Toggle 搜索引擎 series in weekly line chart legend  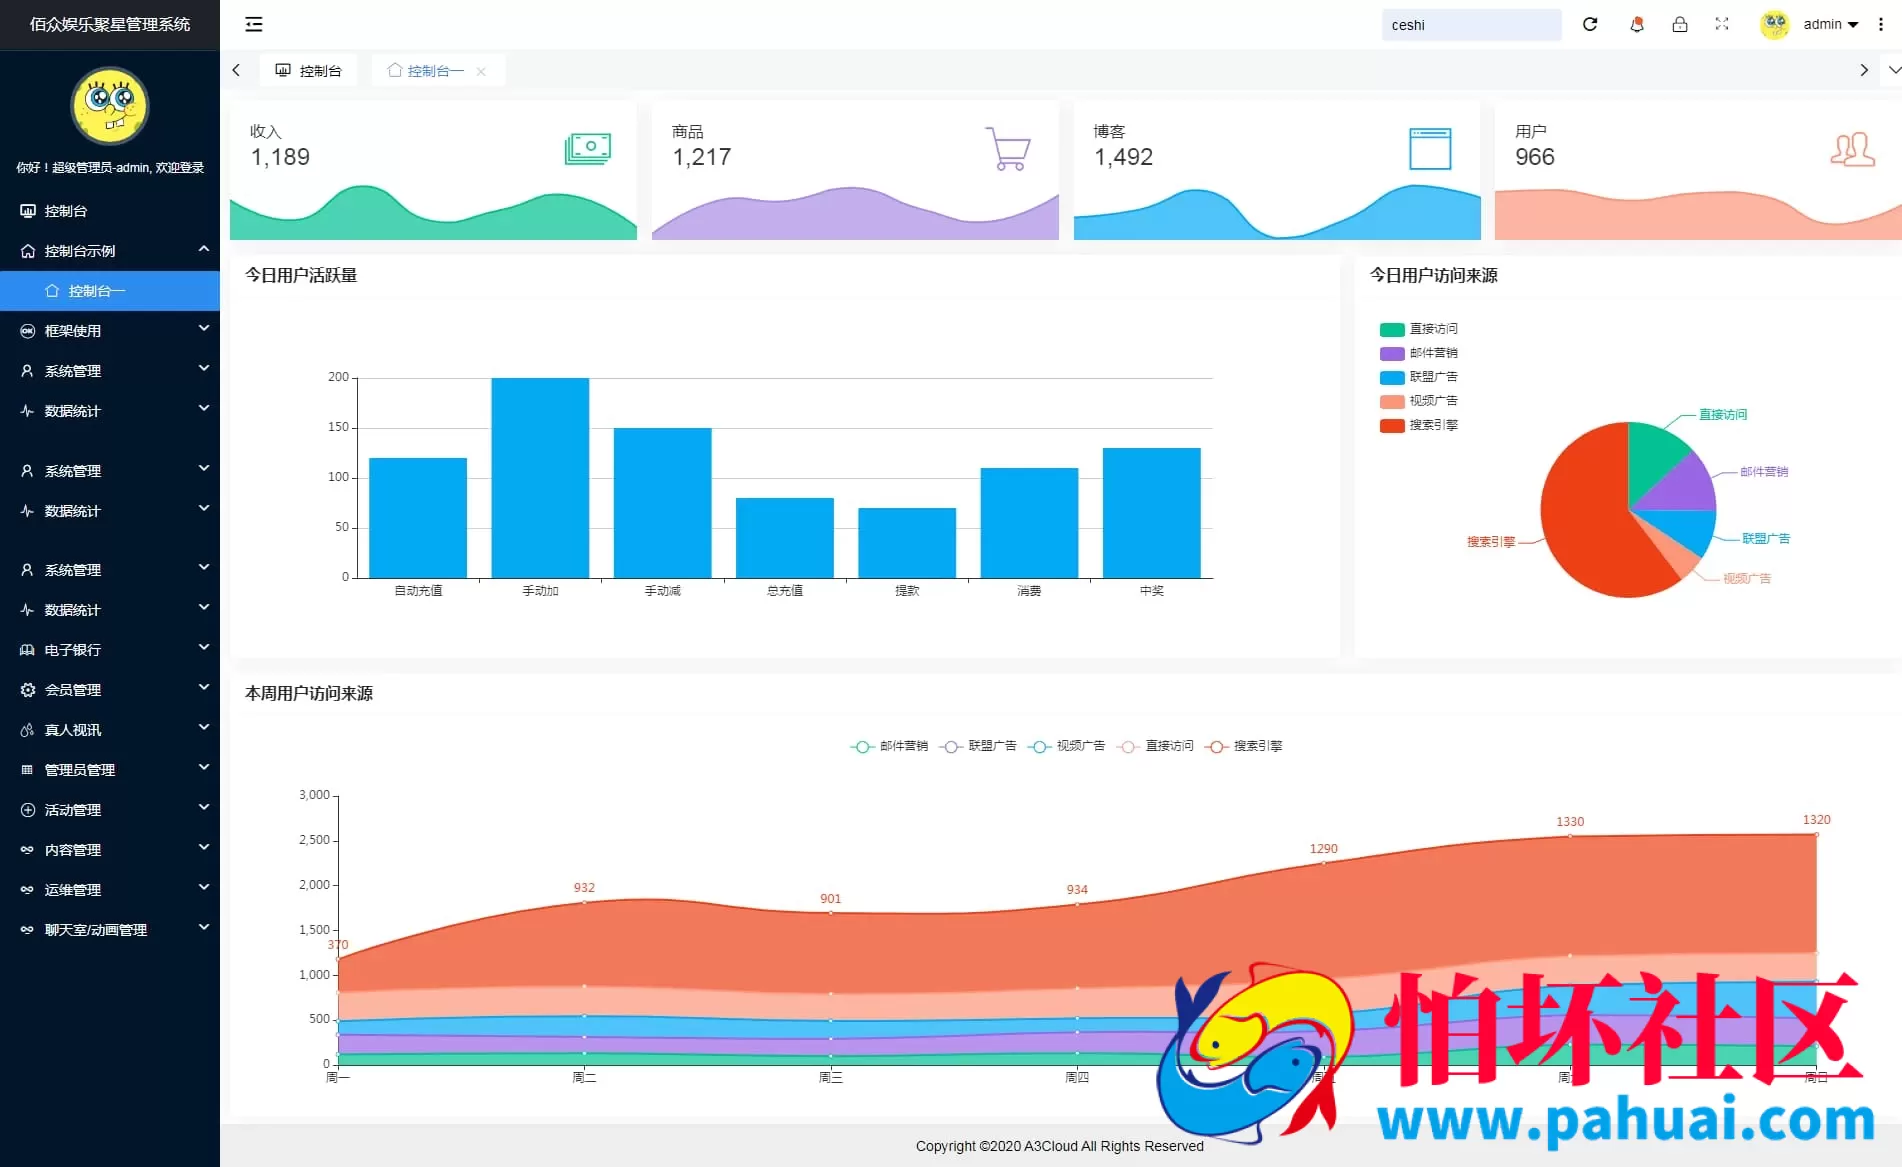point(1244,746)
